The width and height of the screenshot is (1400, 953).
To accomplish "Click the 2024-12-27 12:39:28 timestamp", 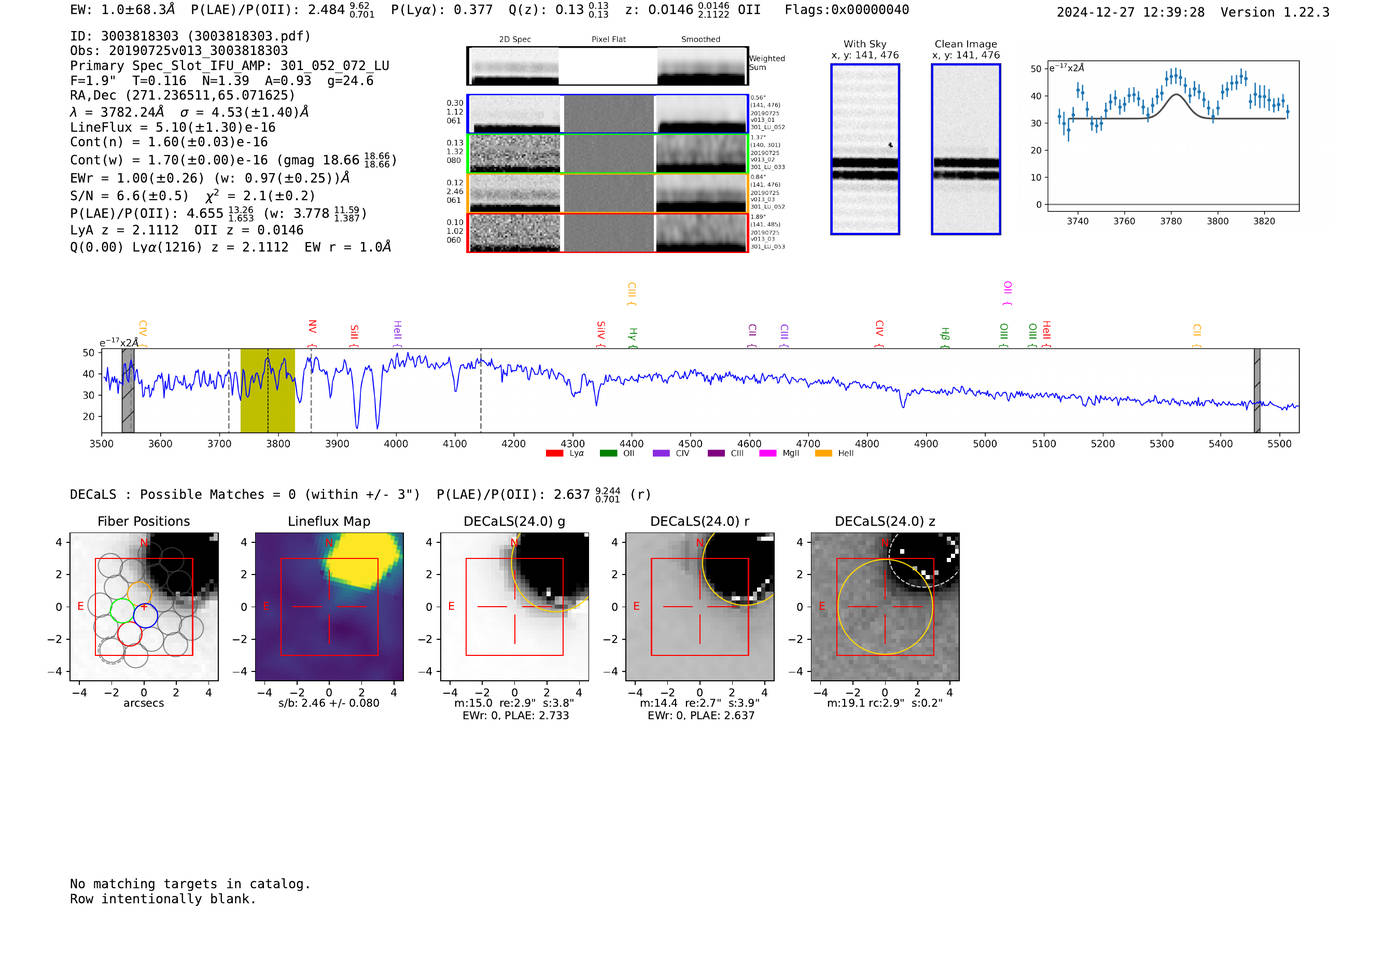I will (x=1131, y=12).
